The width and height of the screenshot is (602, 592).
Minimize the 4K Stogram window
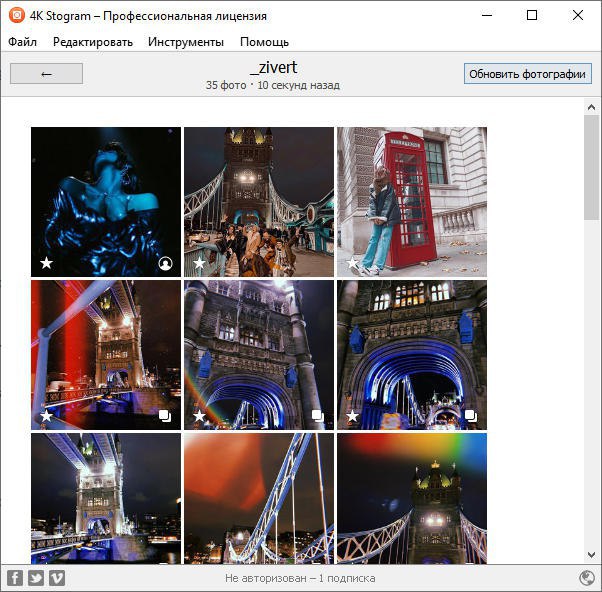[487, 15]
